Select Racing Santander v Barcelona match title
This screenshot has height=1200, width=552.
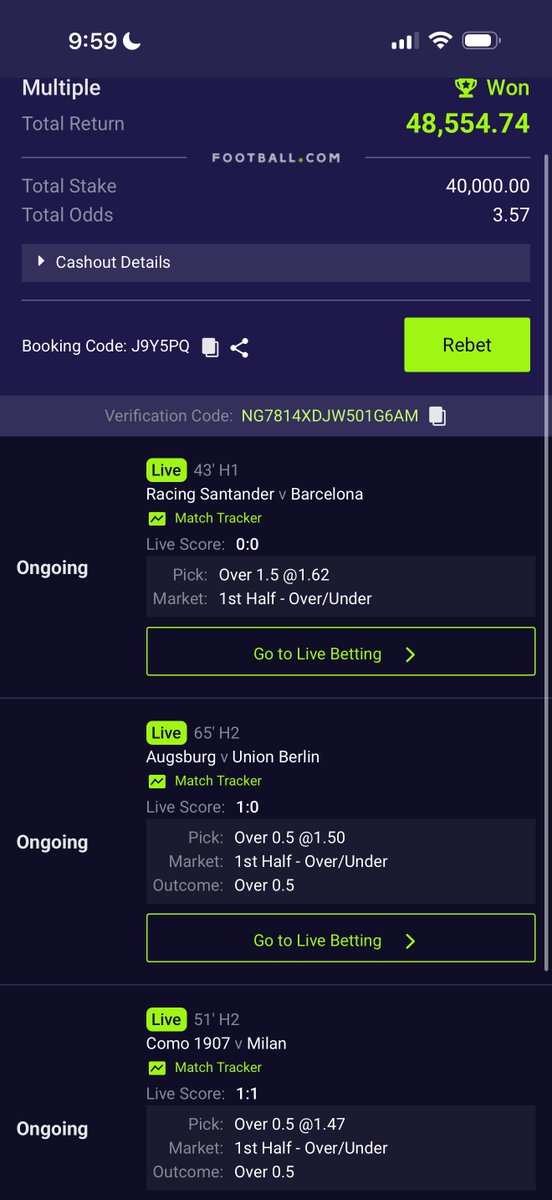point(254,494)
